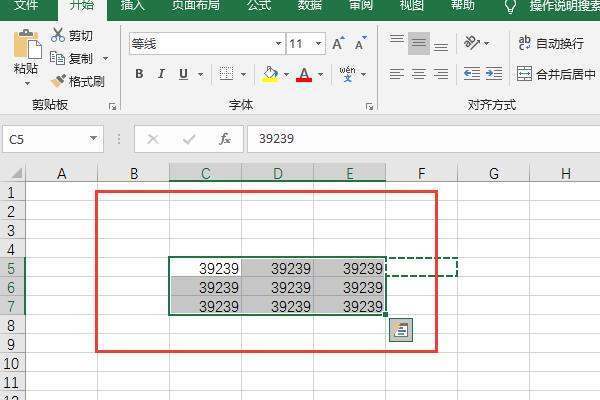
Task: Increase font size with the larger A icon
Action: [338, 44]
